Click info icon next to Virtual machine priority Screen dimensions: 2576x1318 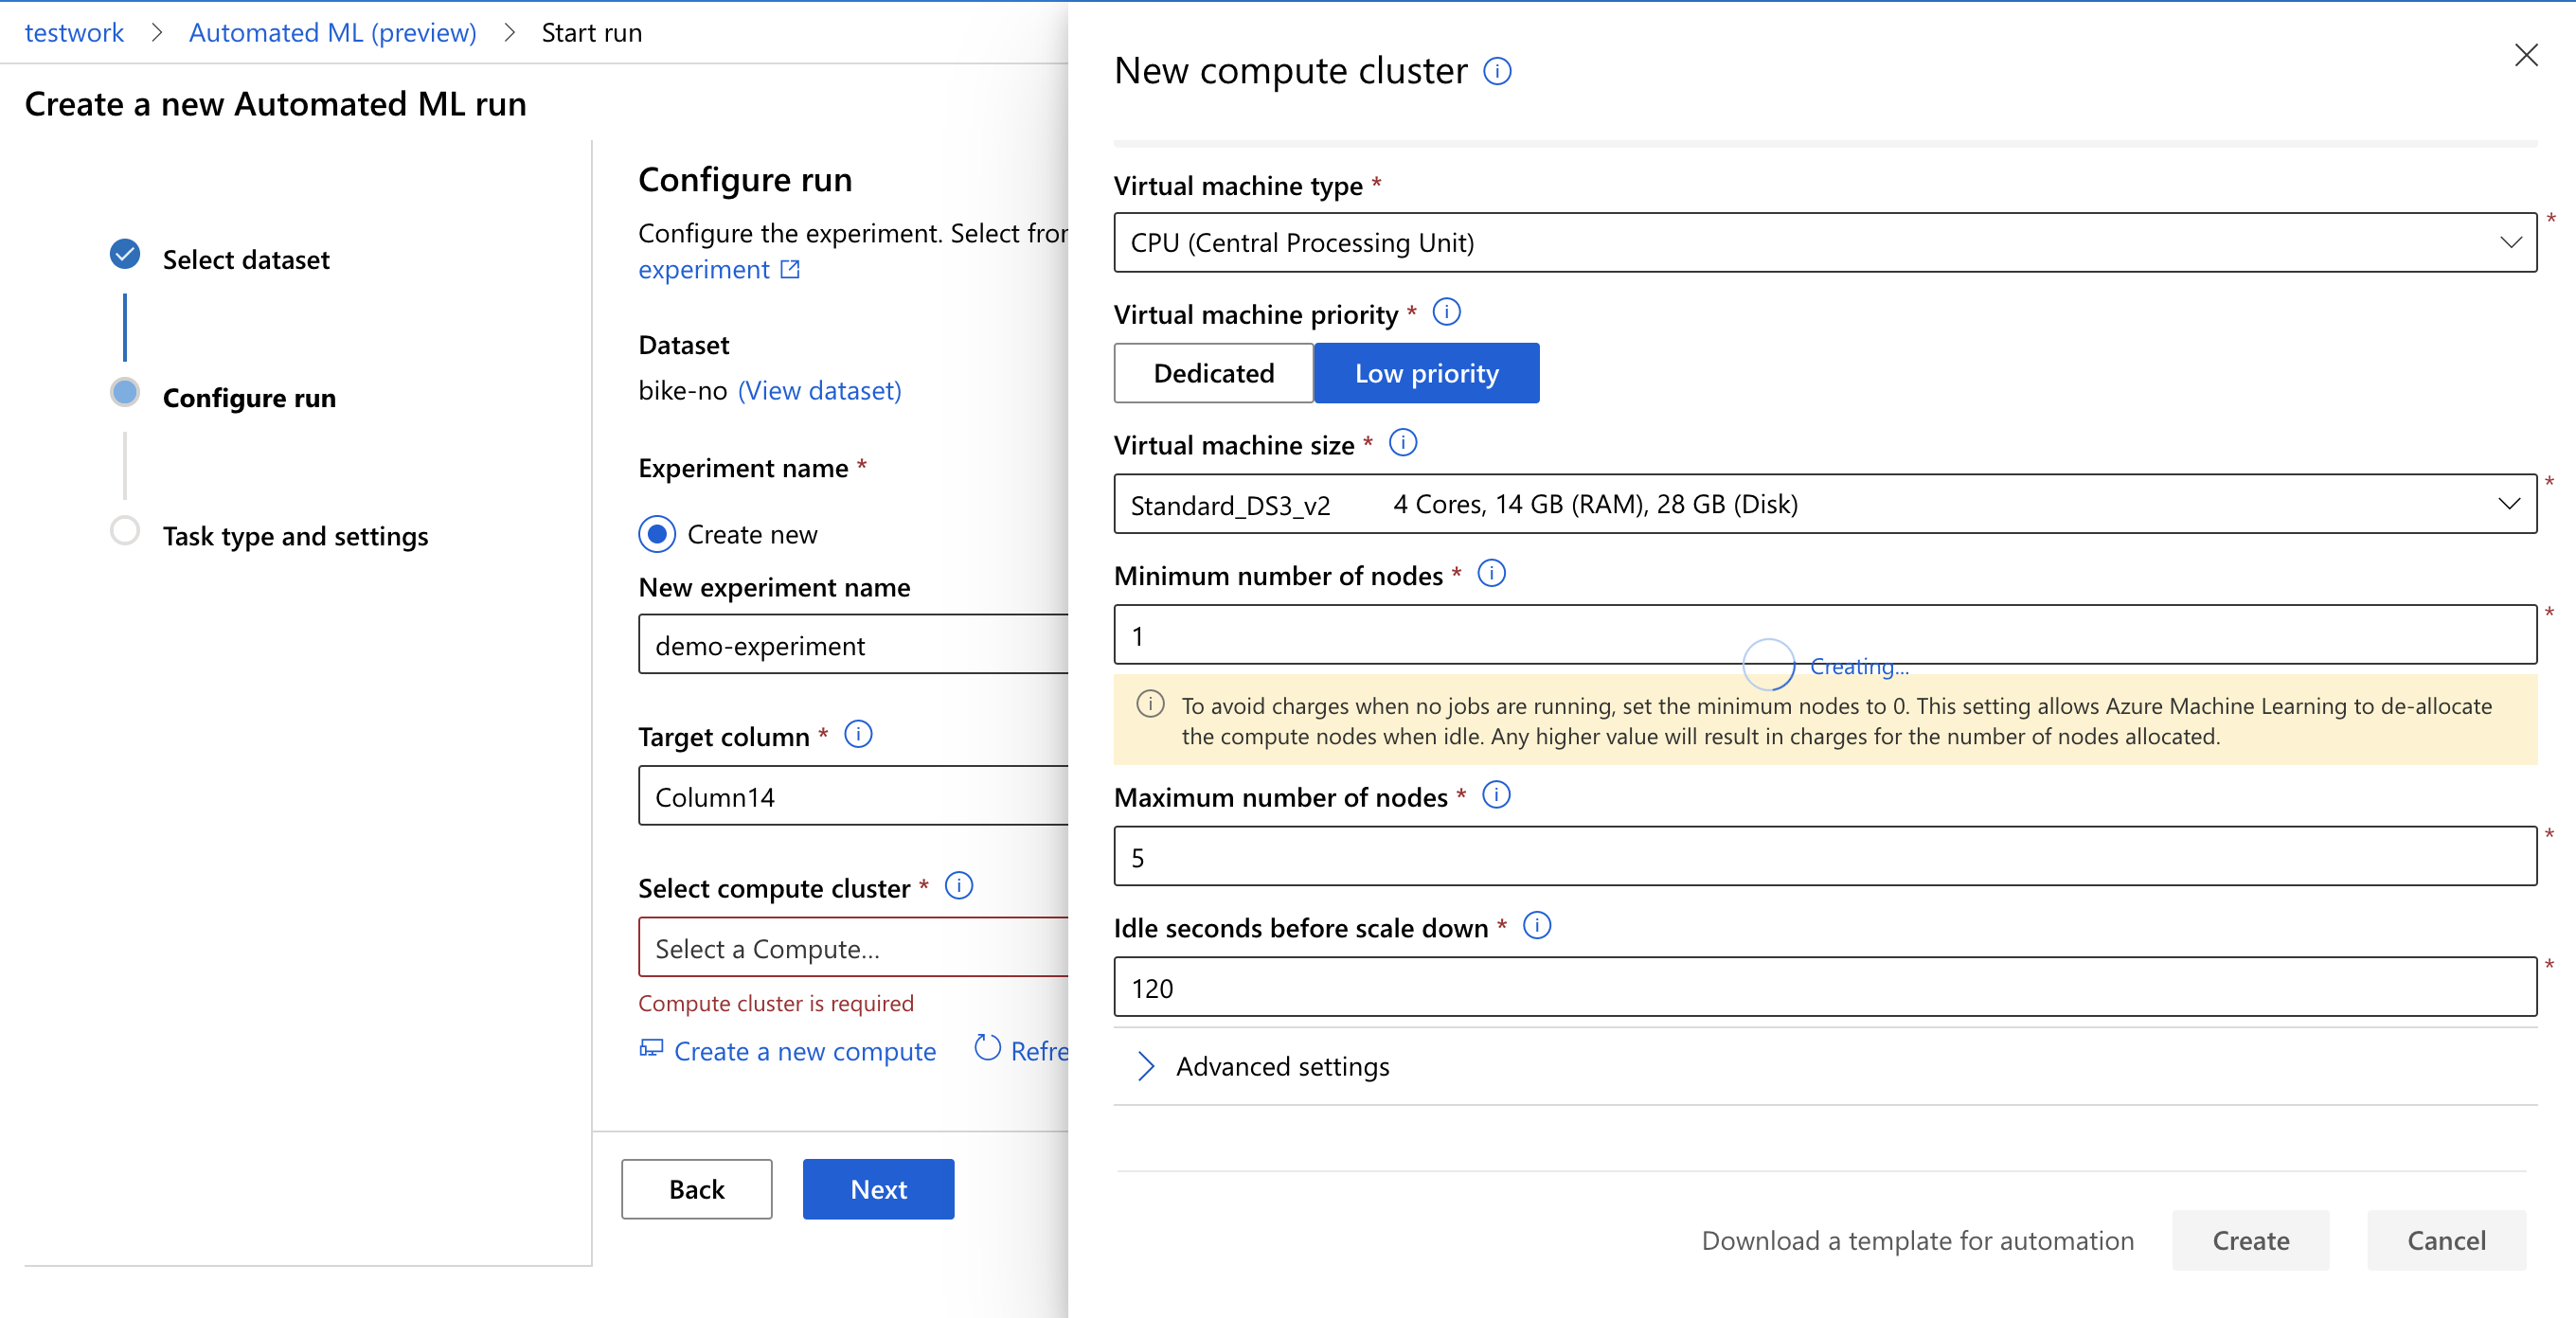pyautogui.click(x=1446, y=312)
